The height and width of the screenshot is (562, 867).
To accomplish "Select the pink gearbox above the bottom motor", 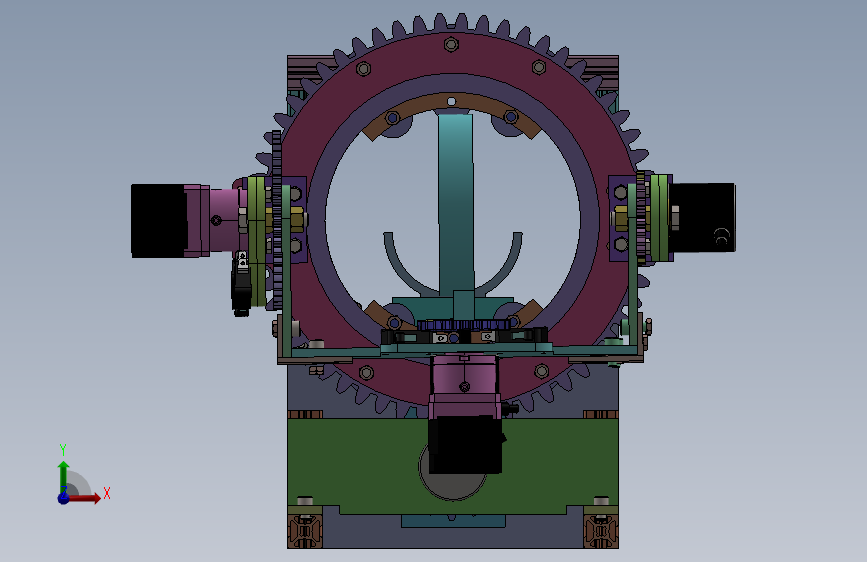I will click(465, 383).
